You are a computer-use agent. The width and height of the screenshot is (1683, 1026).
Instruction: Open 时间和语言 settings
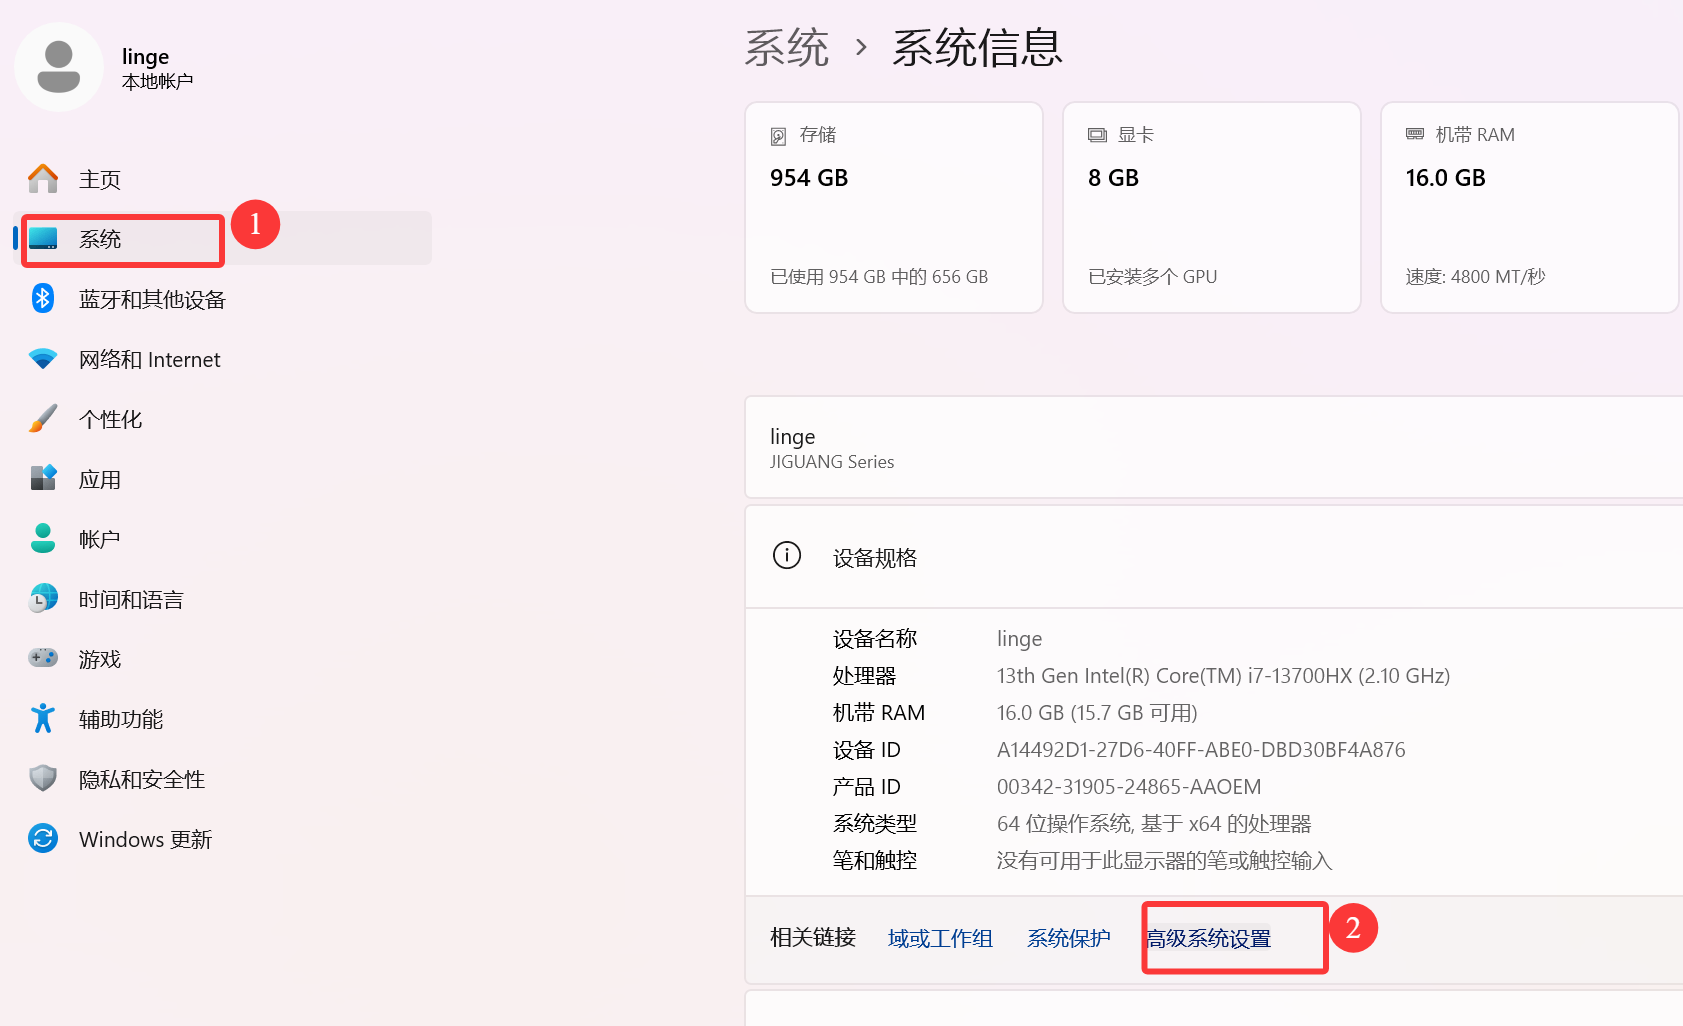coord(222,599)
